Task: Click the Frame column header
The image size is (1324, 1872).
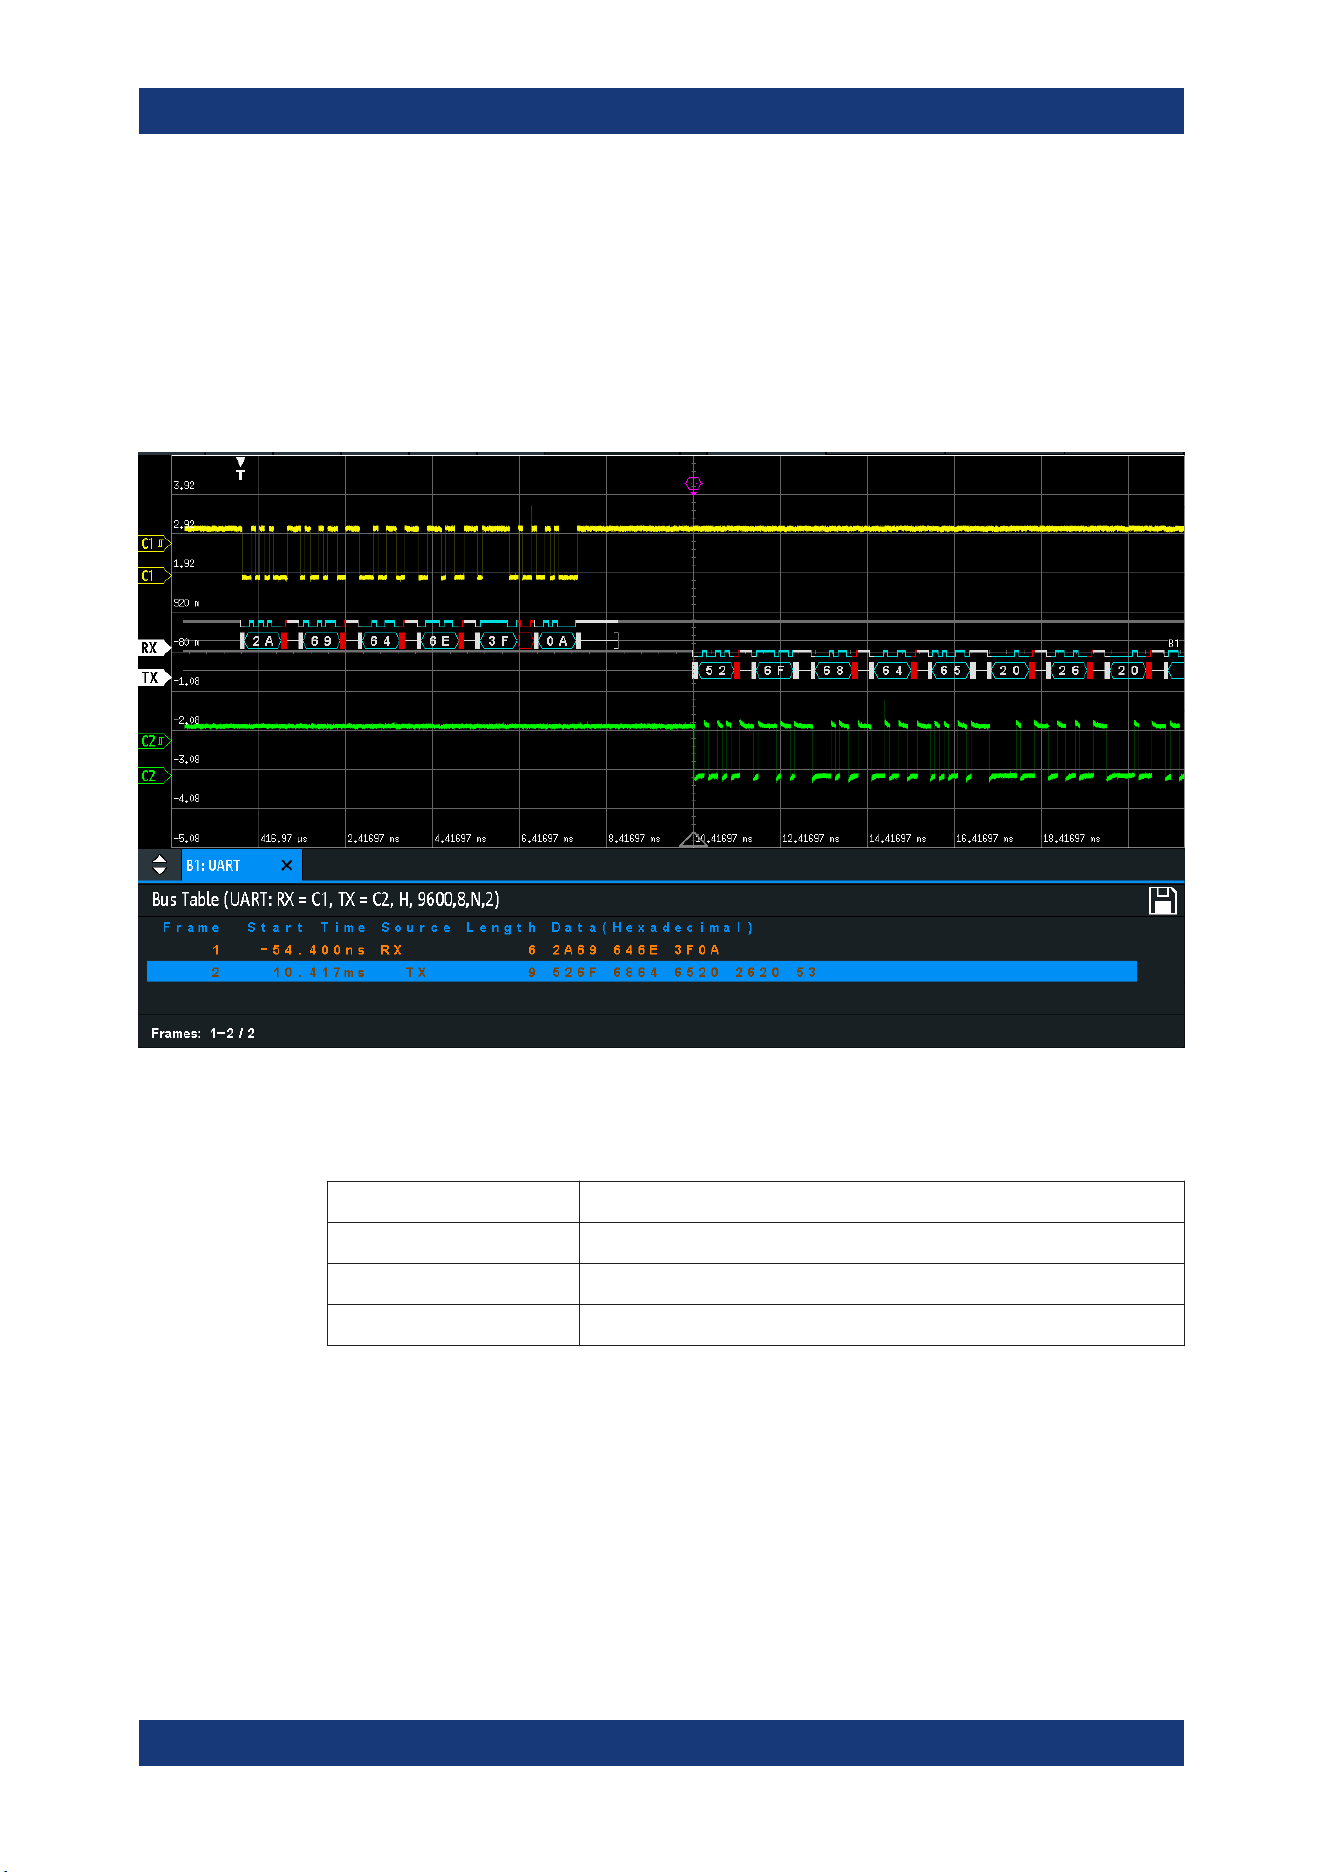Action: (x=191, y=928)
